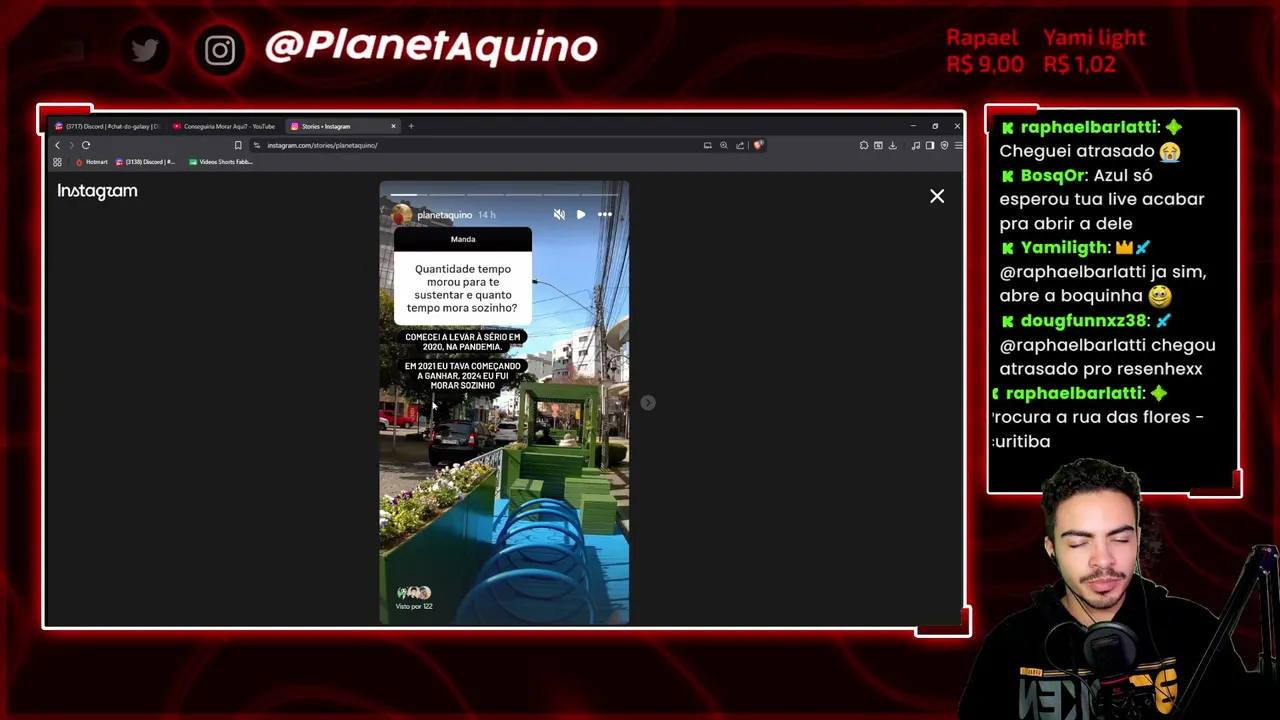Viewport: 1280px width, 720px height.
Task: Close the 'Stories • Instagram' tab
Action: (393, 126)
